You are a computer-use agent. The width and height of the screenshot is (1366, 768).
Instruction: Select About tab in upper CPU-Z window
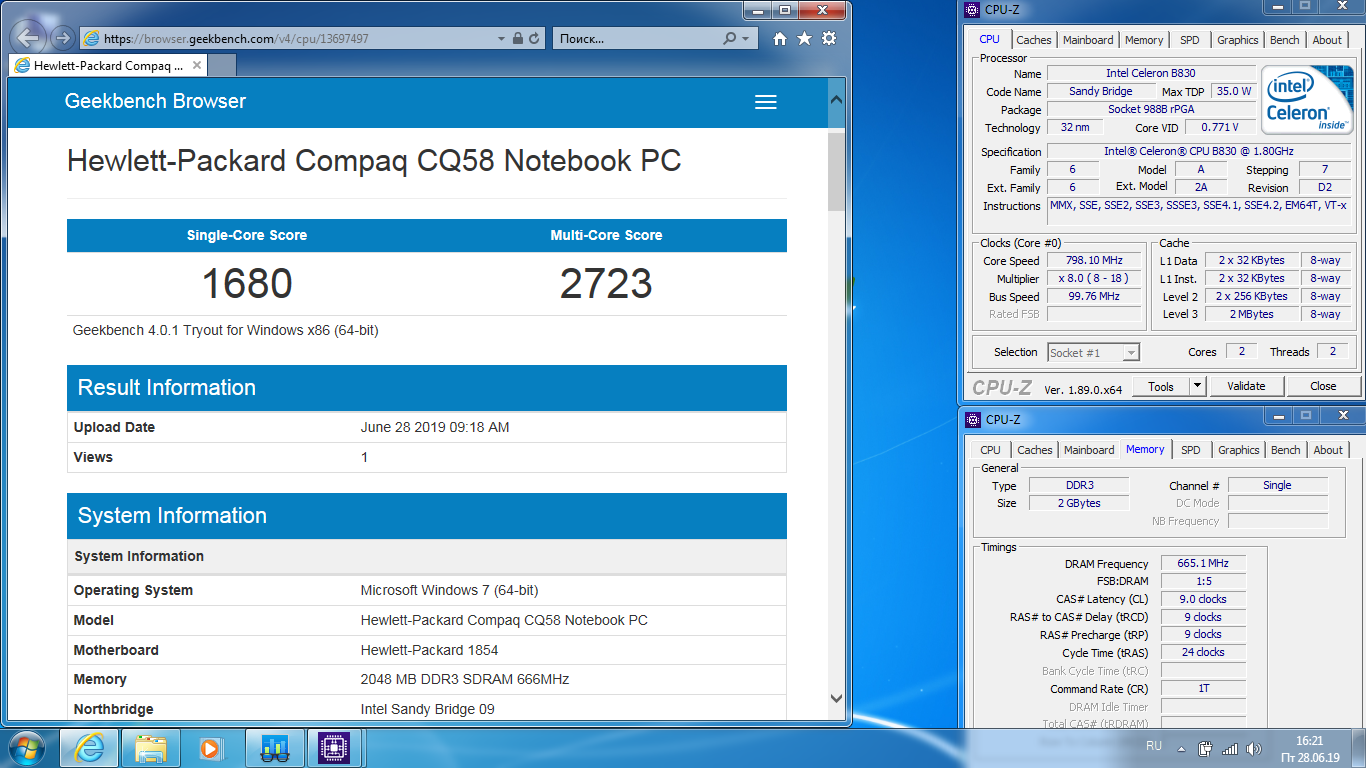(x=1328, y=40)
